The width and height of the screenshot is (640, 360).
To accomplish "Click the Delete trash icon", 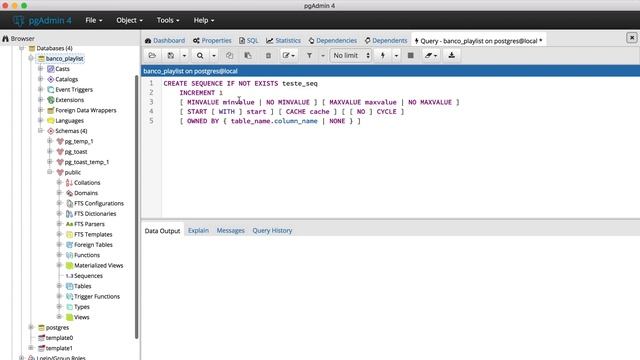I will [268, 56].
